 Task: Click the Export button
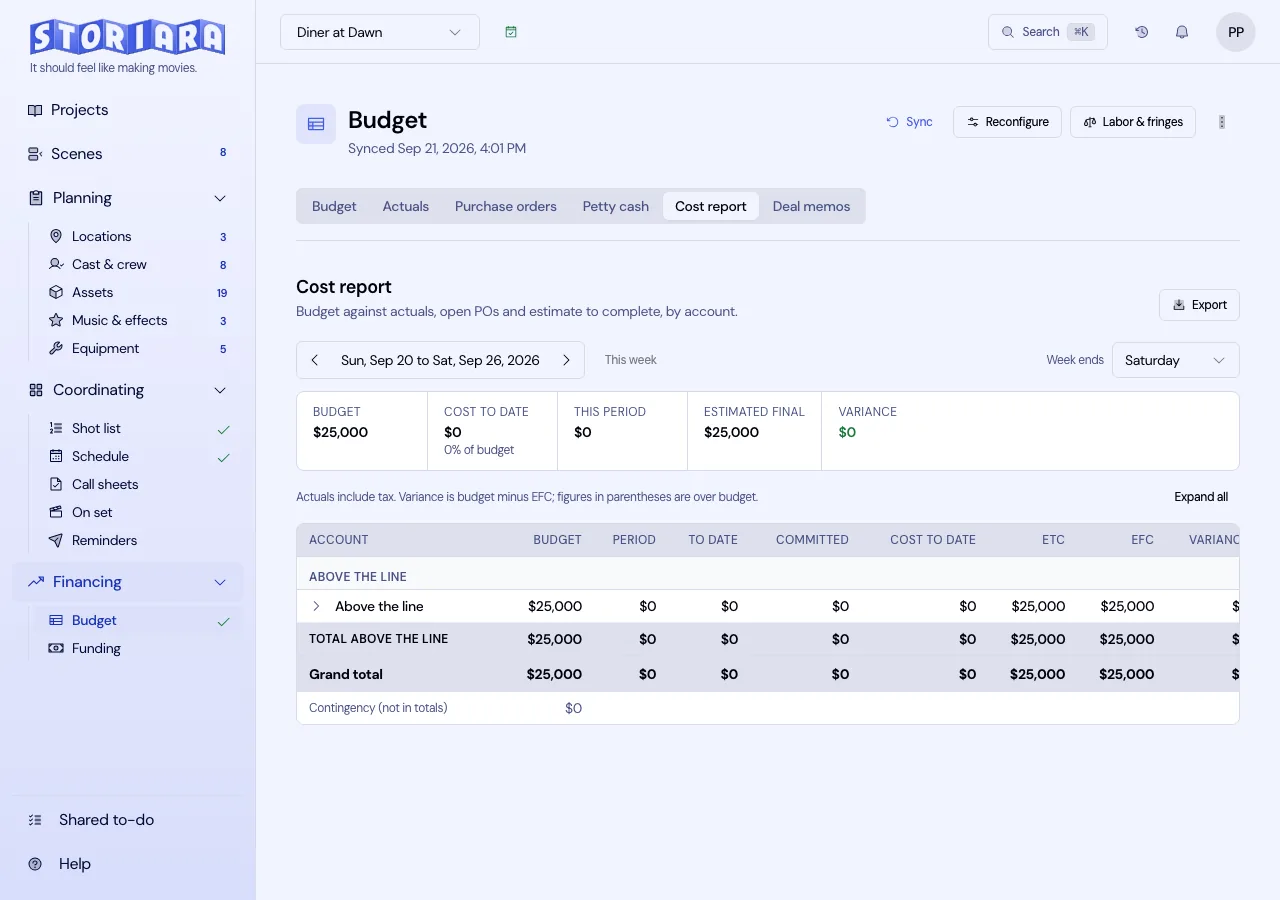coord(1199,305)
